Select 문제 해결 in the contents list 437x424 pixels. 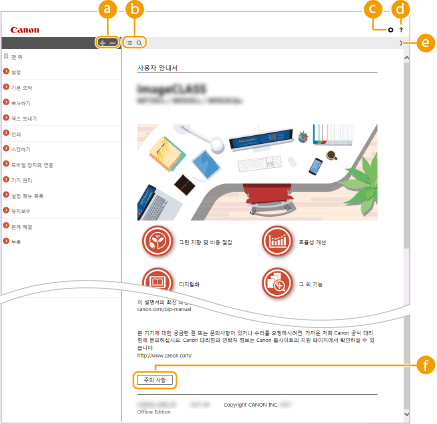(22, 227)
